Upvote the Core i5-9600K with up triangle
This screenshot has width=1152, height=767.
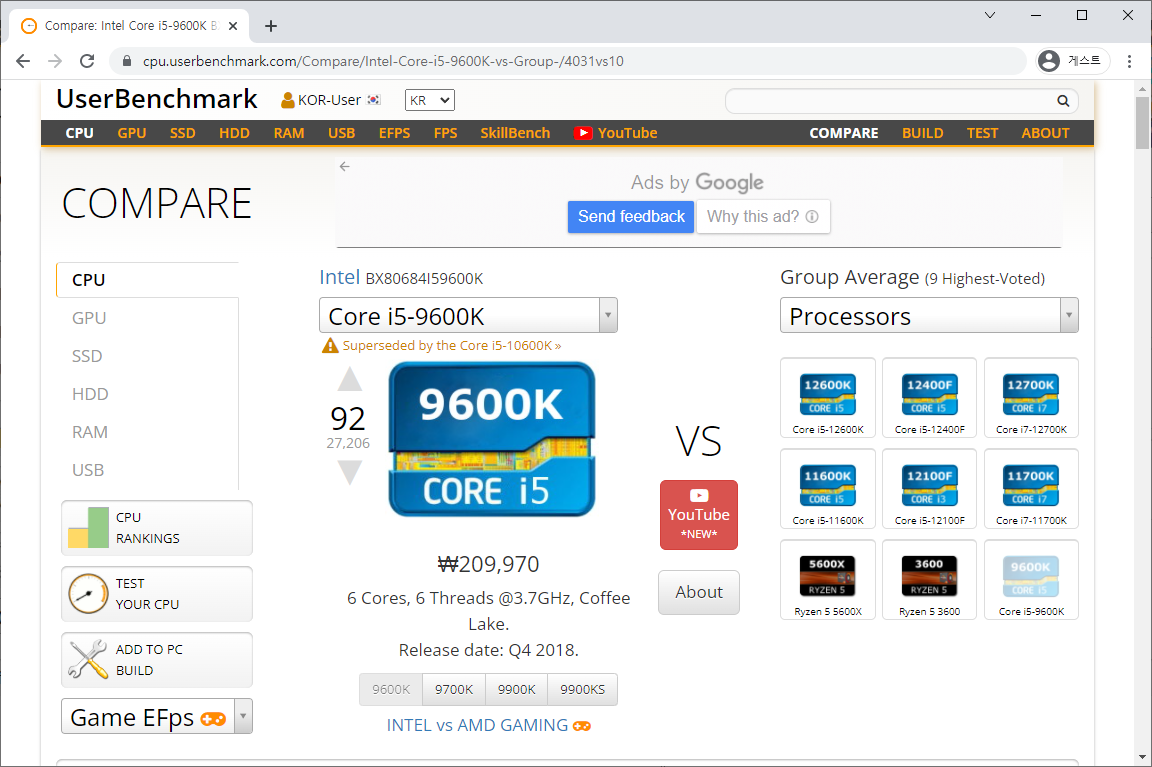350,379
